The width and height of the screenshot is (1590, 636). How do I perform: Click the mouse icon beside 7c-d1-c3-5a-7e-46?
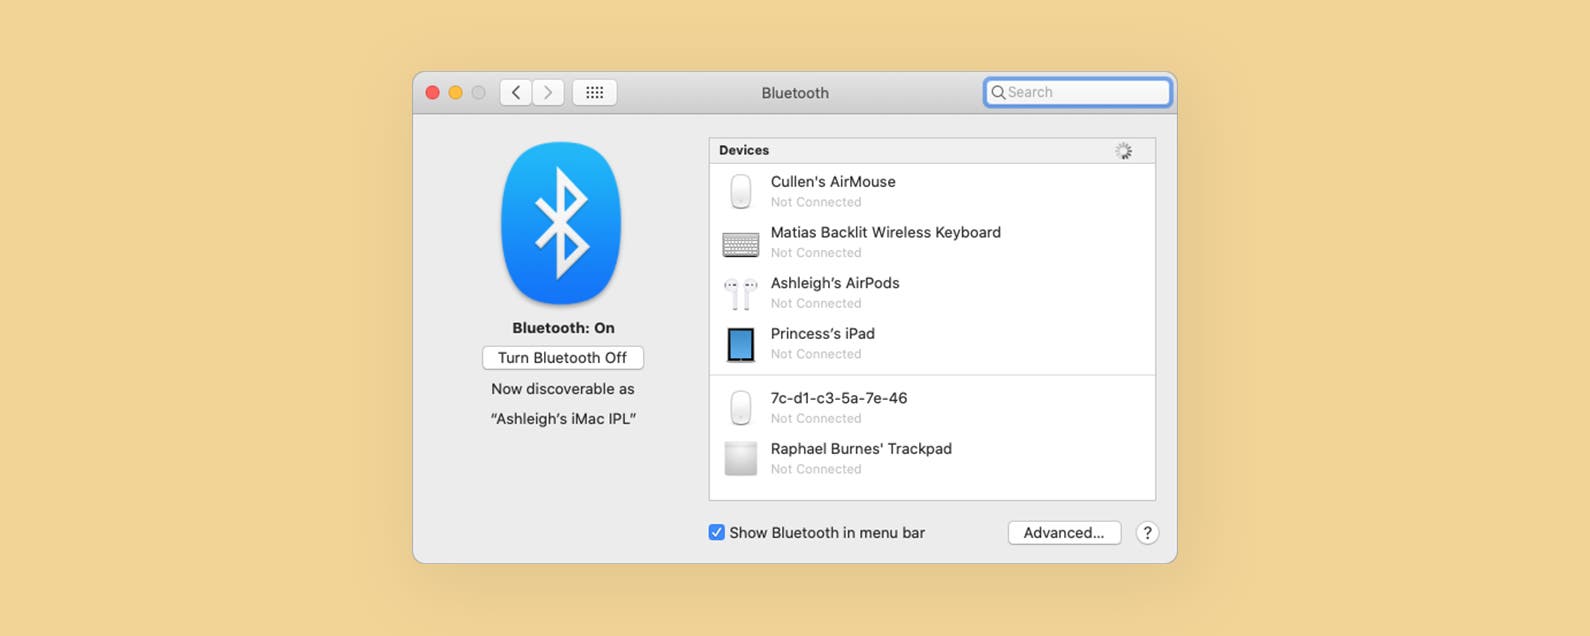pos(741,407)
